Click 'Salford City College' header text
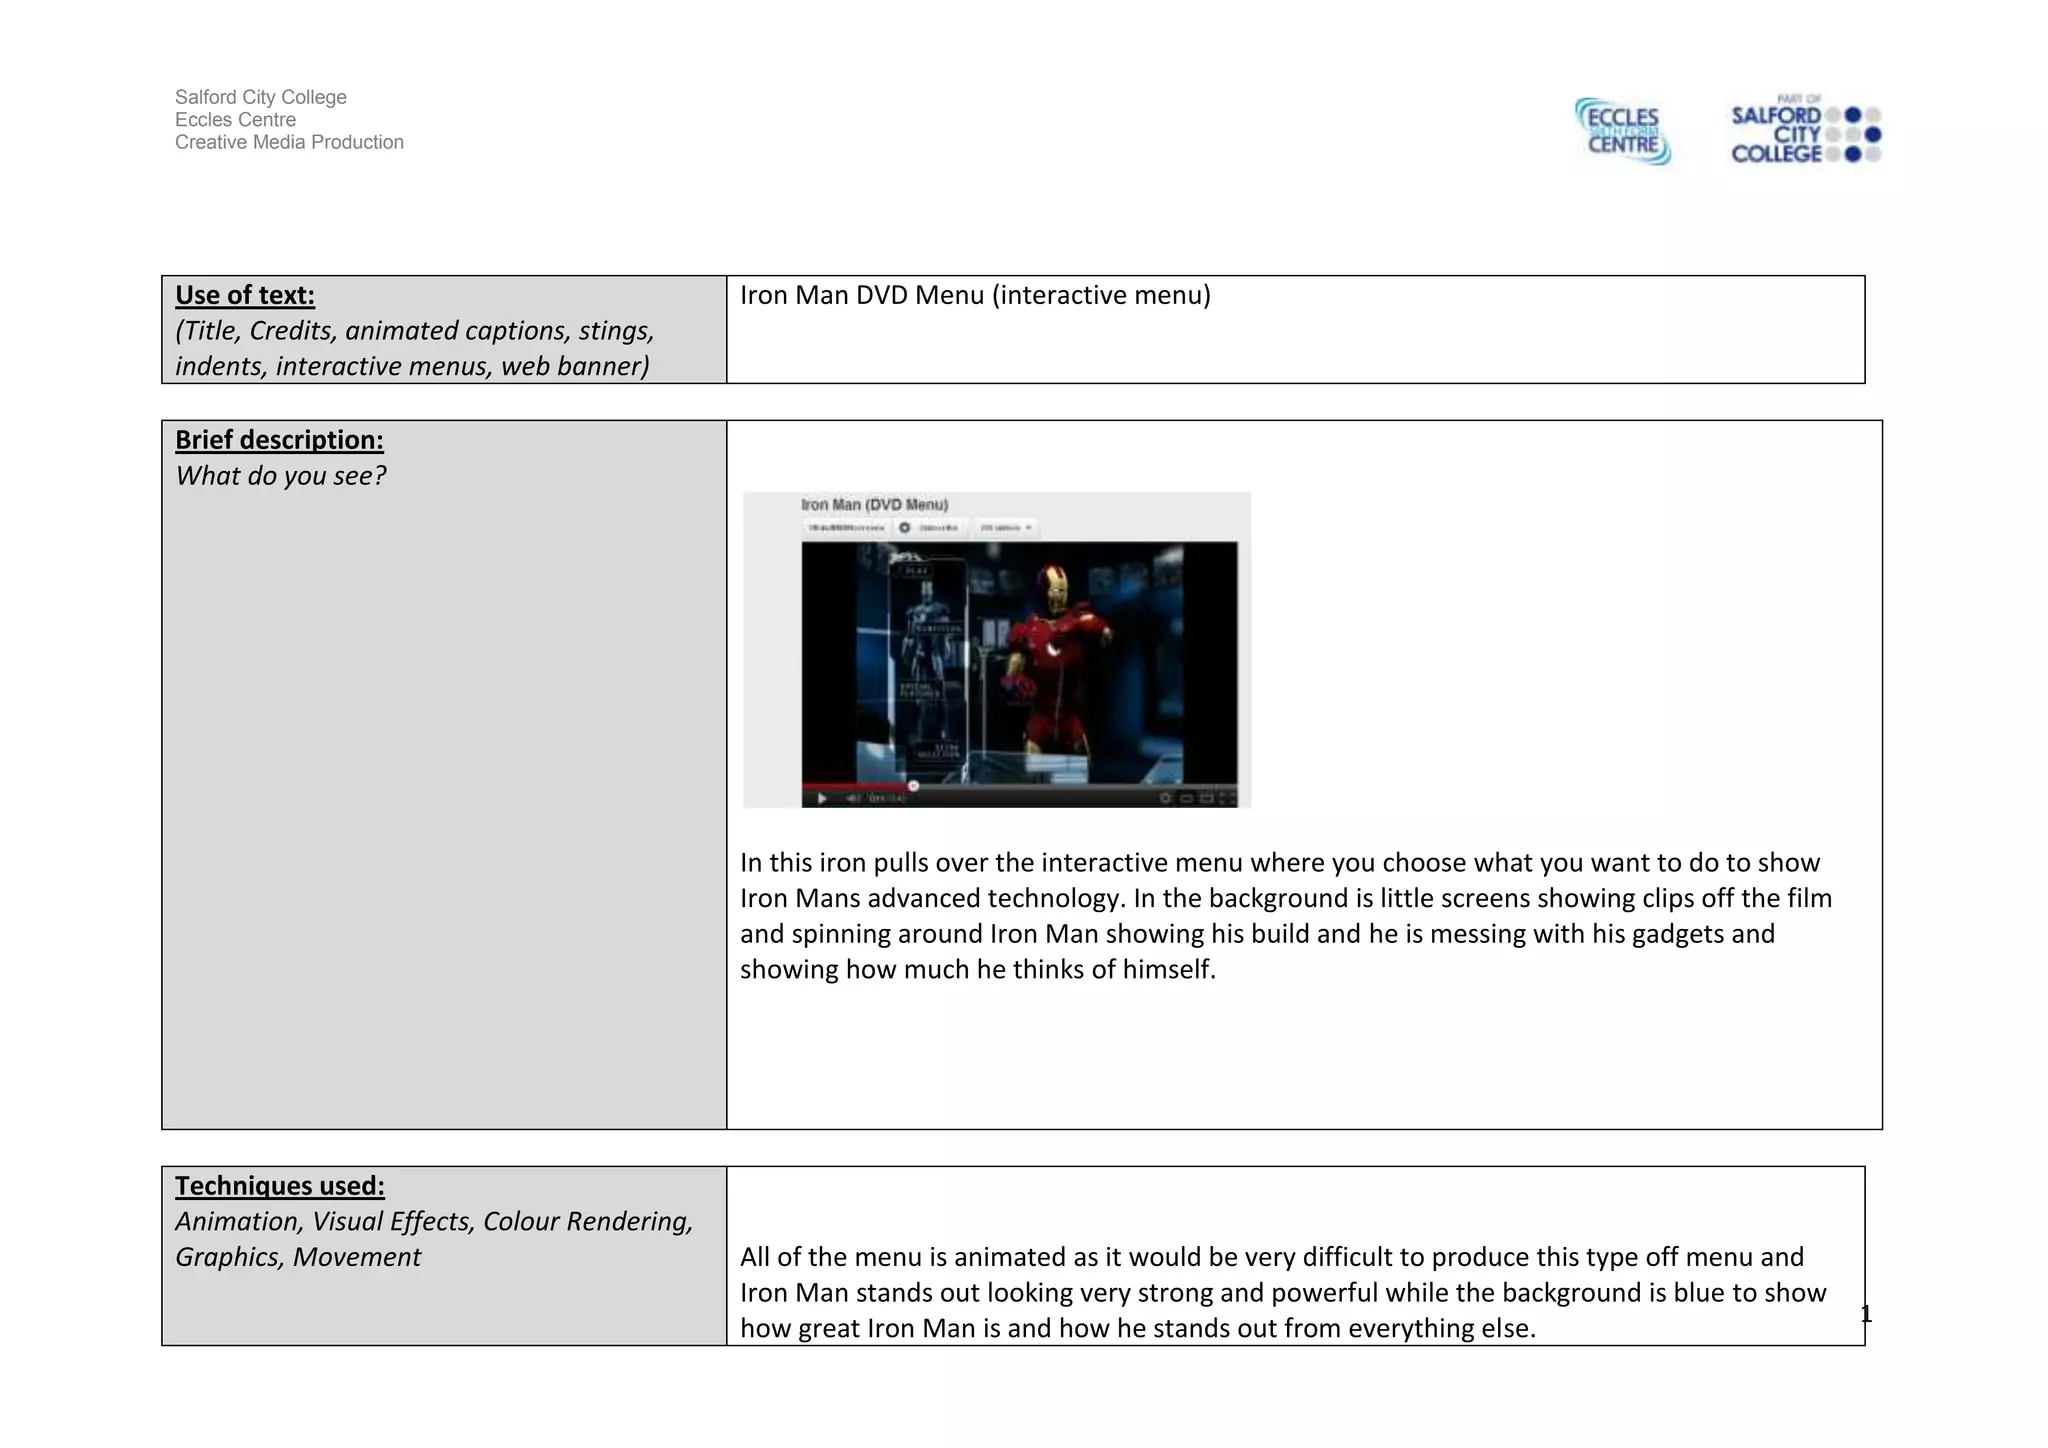 [260, 97]
